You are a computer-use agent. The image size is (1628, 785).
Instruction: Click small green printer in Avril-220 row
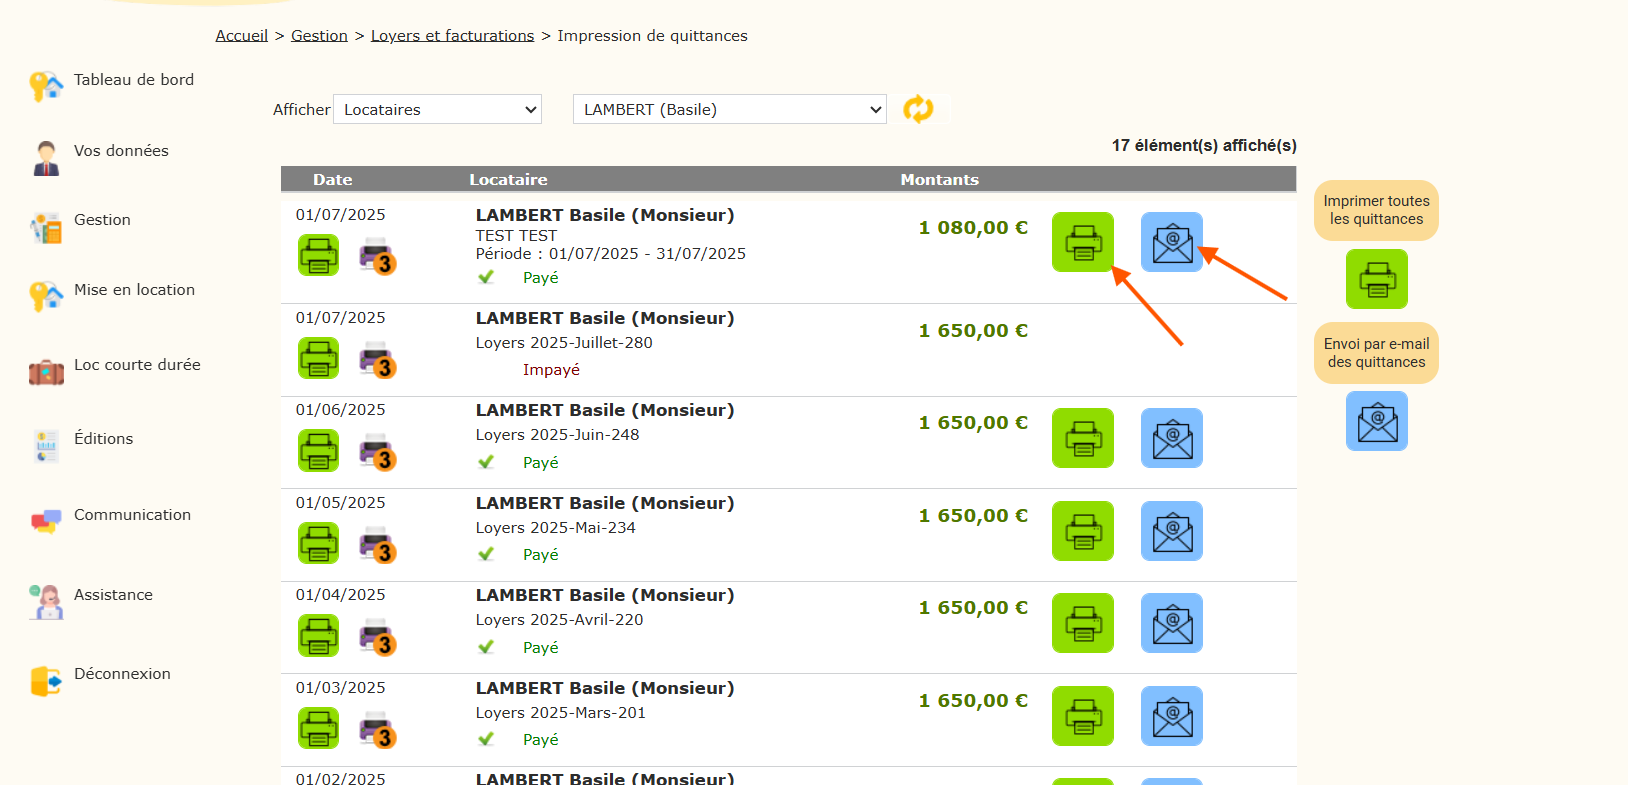coord(318,636)
